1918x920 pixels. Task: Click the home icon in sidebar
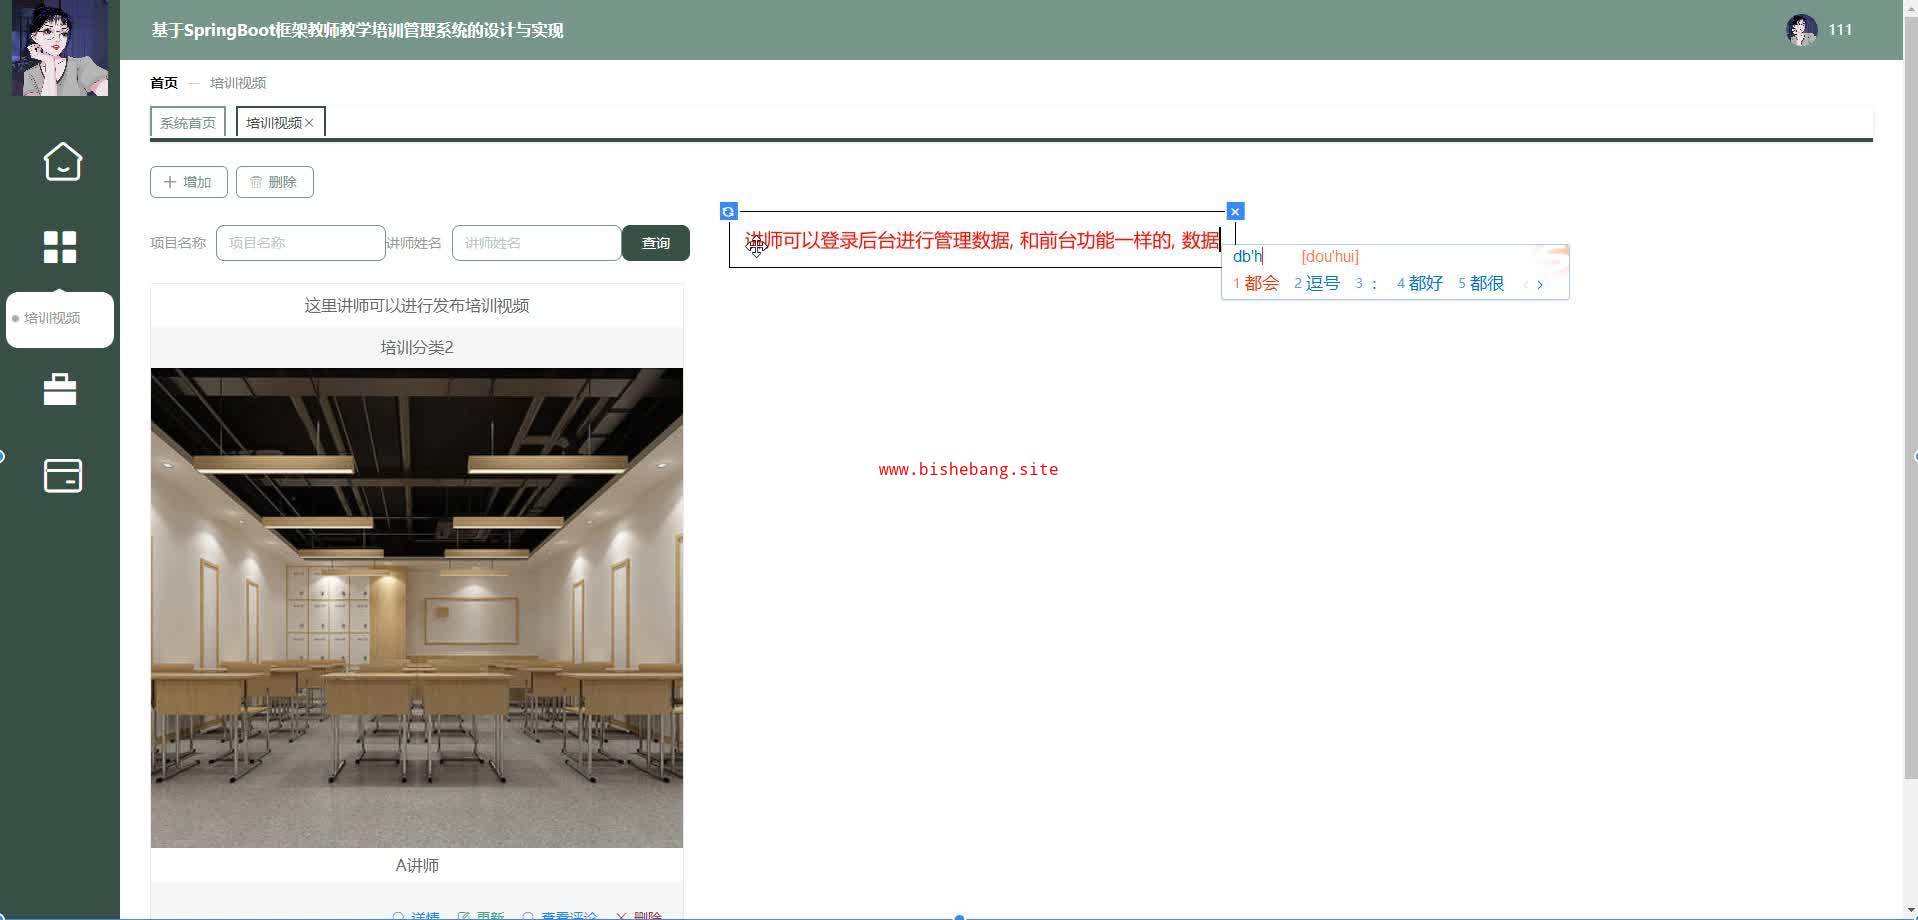tap(62, 162)
